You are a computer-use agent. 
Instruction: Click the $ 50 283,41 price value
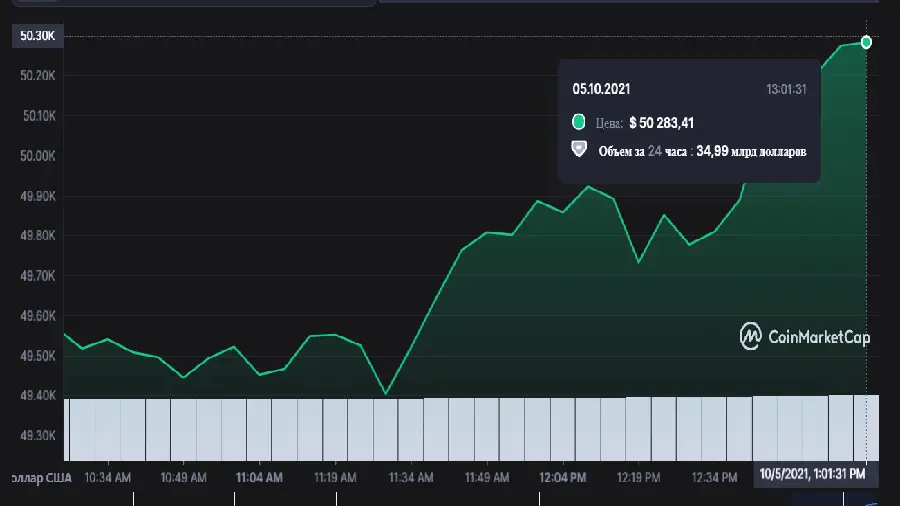[661, 123]
